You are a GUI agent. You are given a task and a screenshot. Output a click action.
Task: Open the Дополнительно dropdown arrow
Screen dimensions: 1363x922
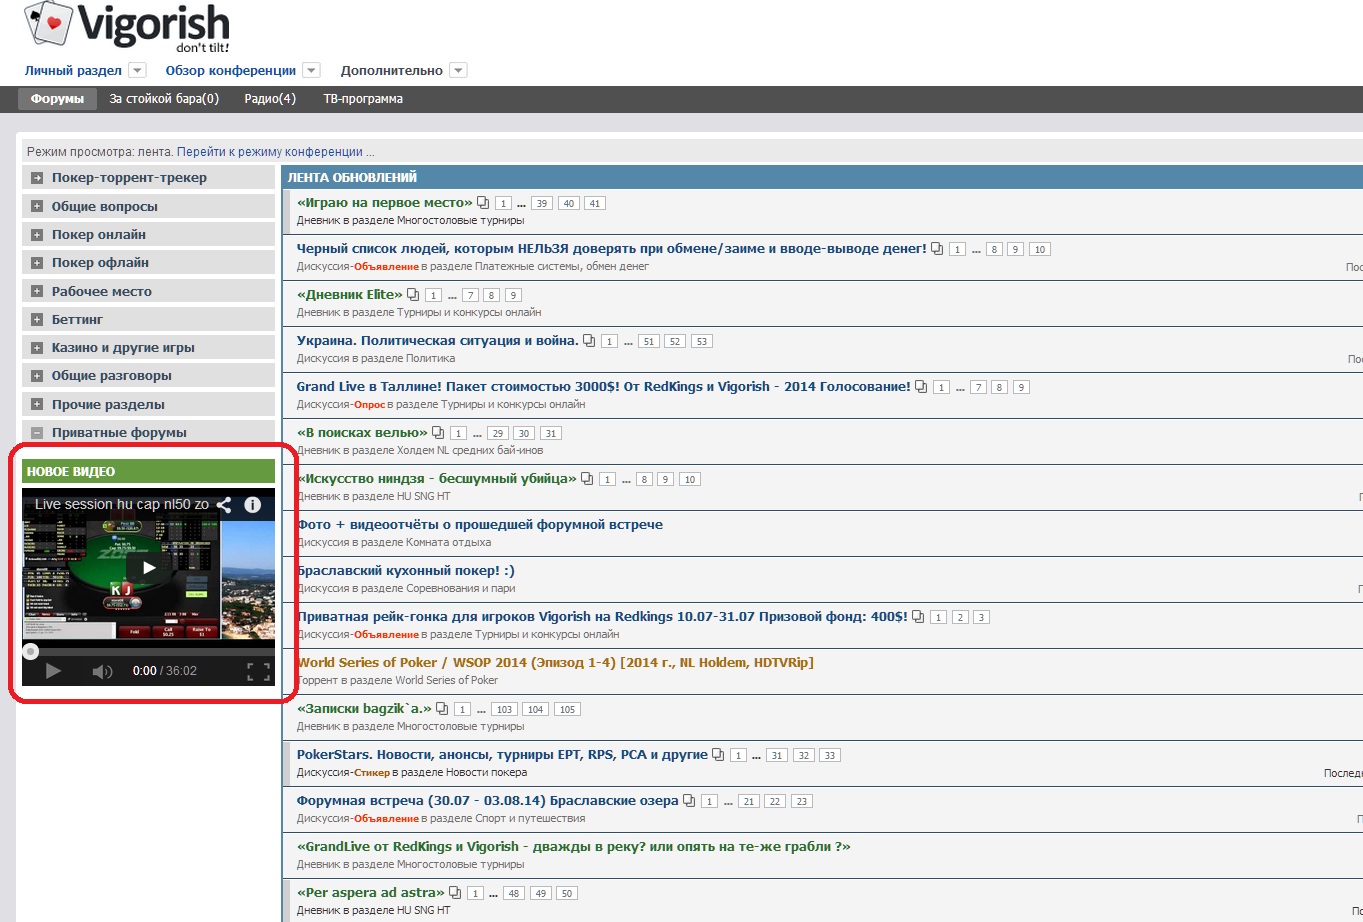pos(458,71)
